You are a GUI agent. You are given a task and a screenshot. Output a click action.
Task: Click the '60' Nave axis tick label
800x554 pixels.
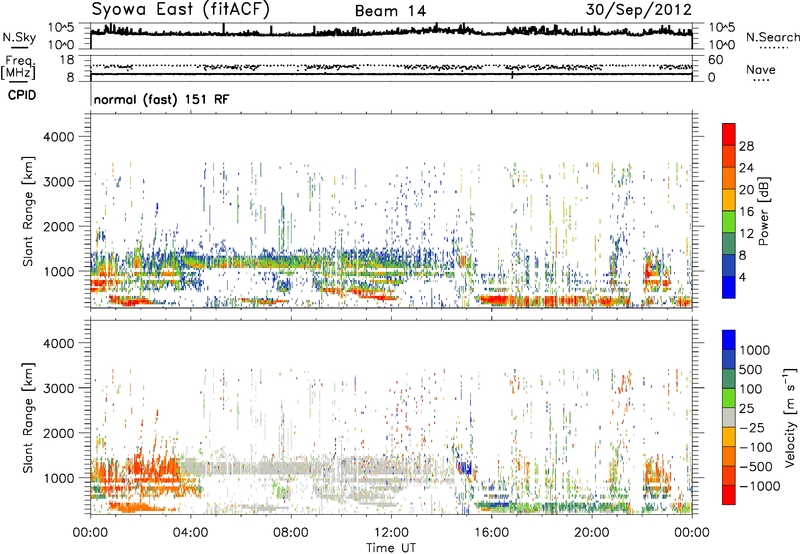pos(715,60)
